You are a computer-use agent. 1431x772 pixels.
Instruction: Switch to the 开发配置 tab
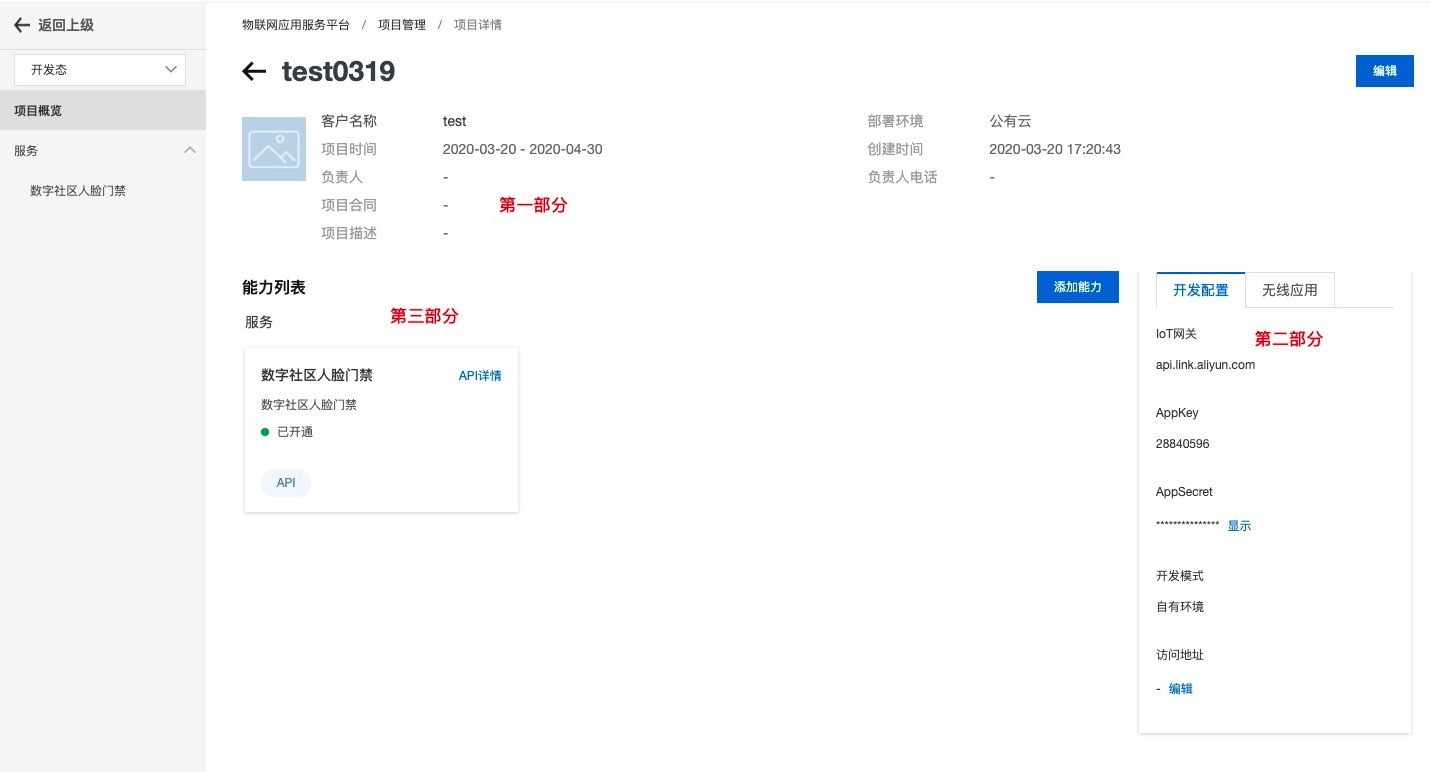(1201, 290)
